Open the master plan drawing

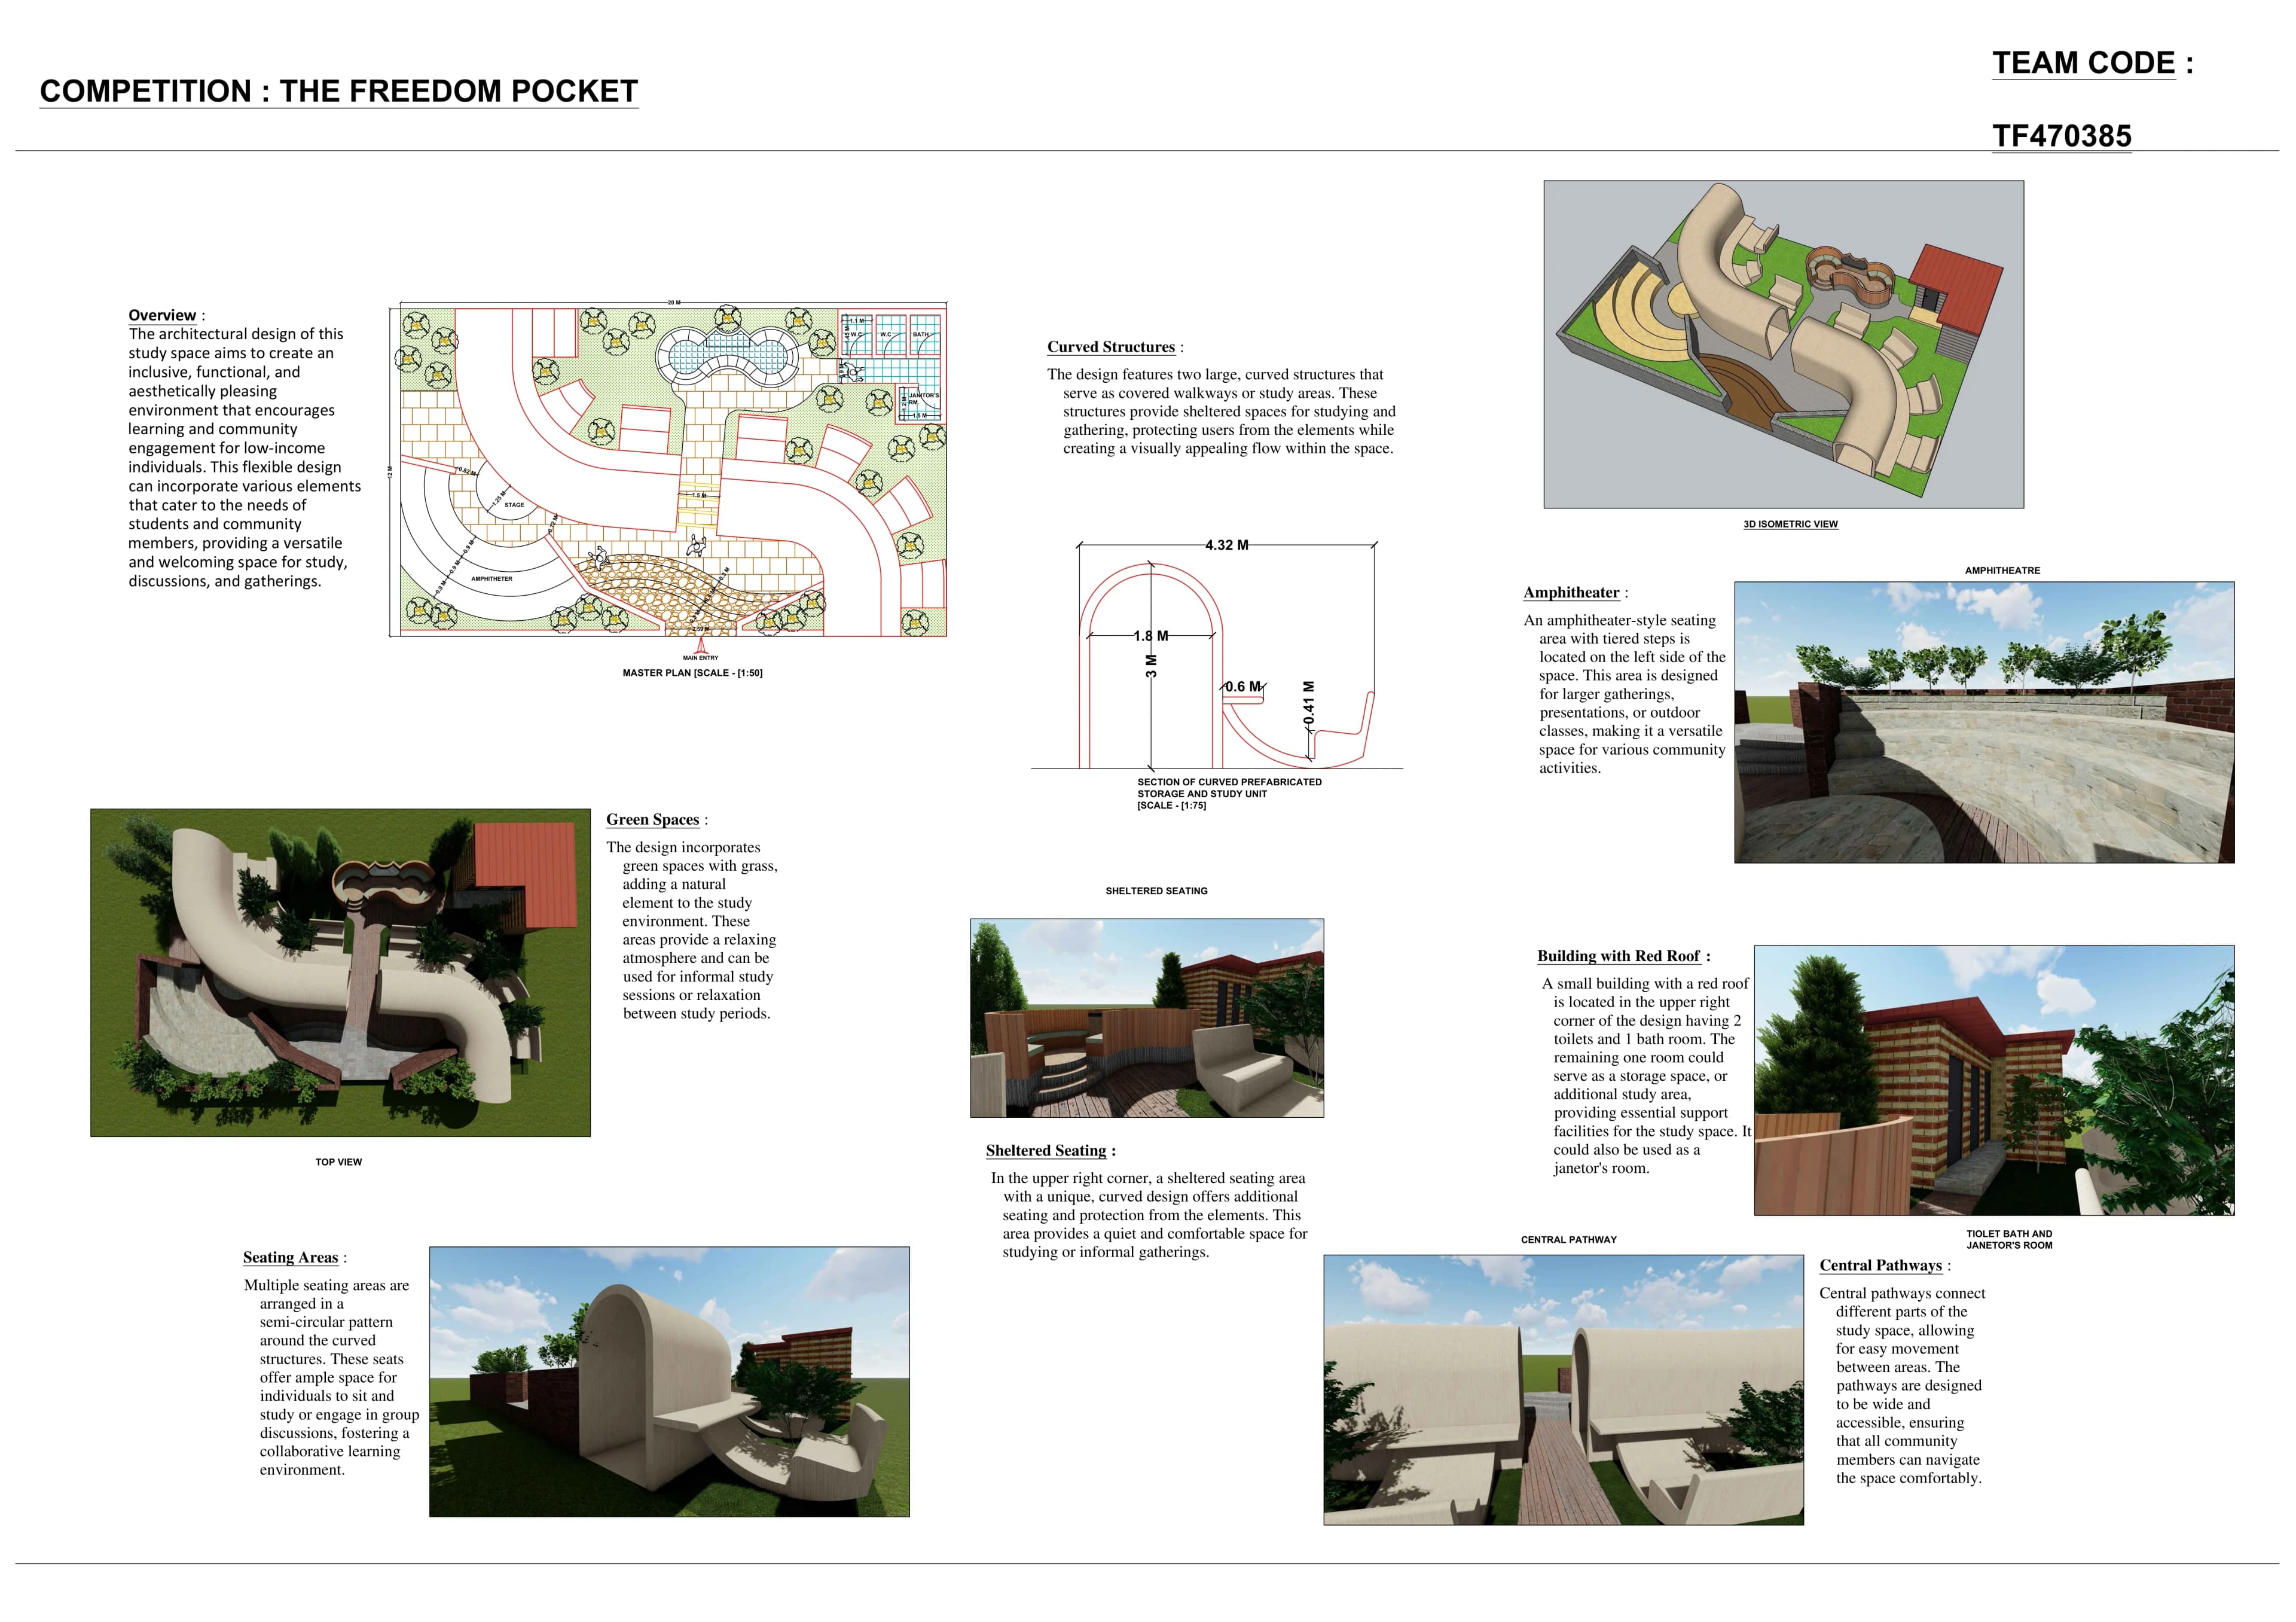click(x=668, y=469)
